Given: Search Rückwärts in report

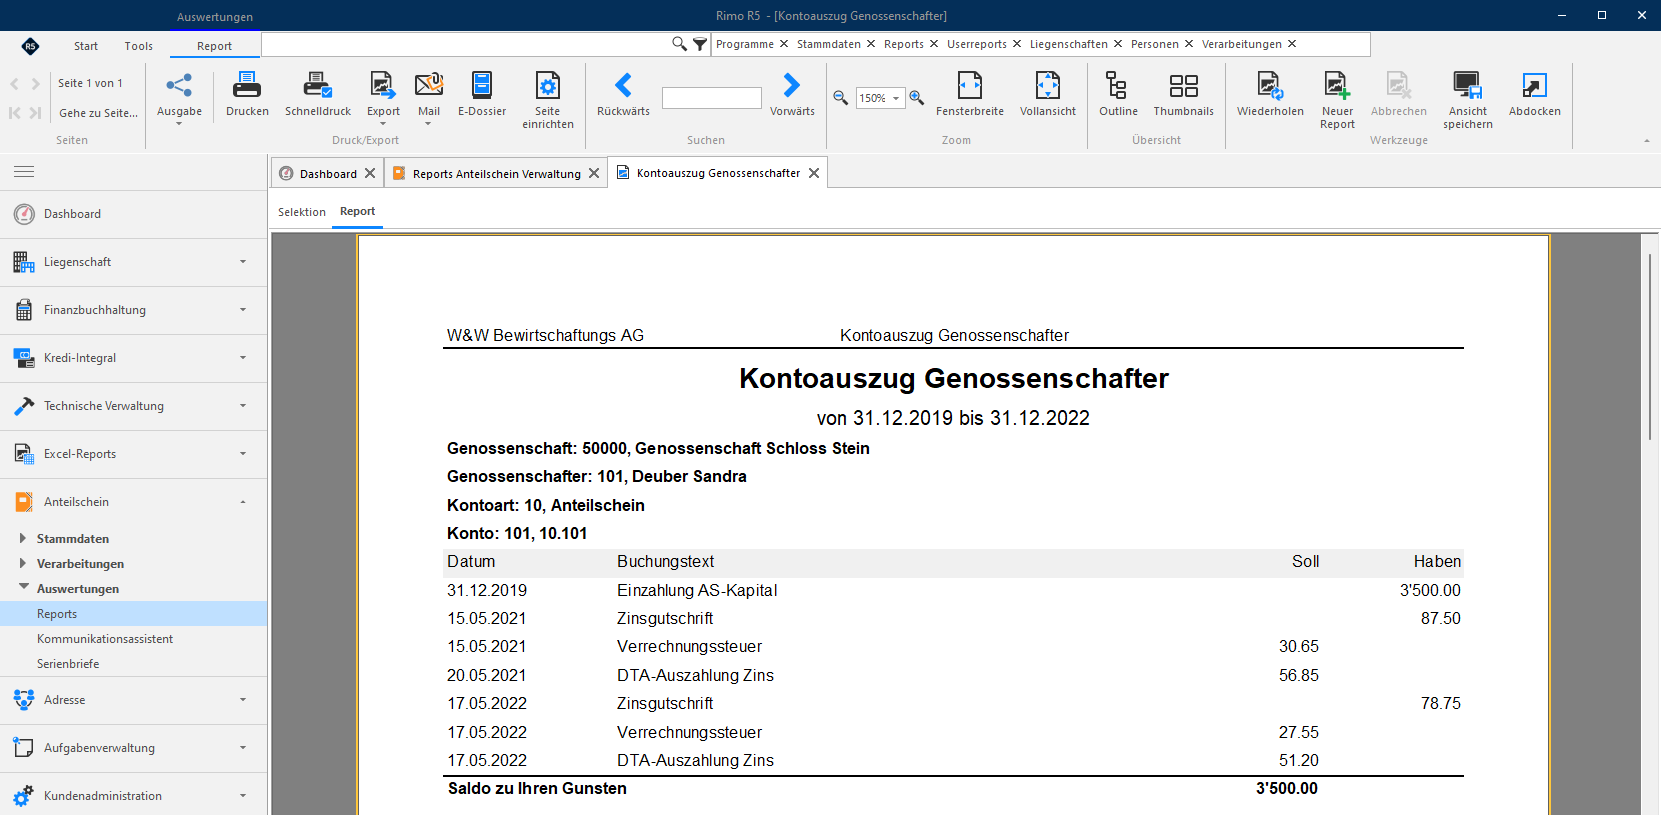Looking at the screenshot, I should (623, 95).
